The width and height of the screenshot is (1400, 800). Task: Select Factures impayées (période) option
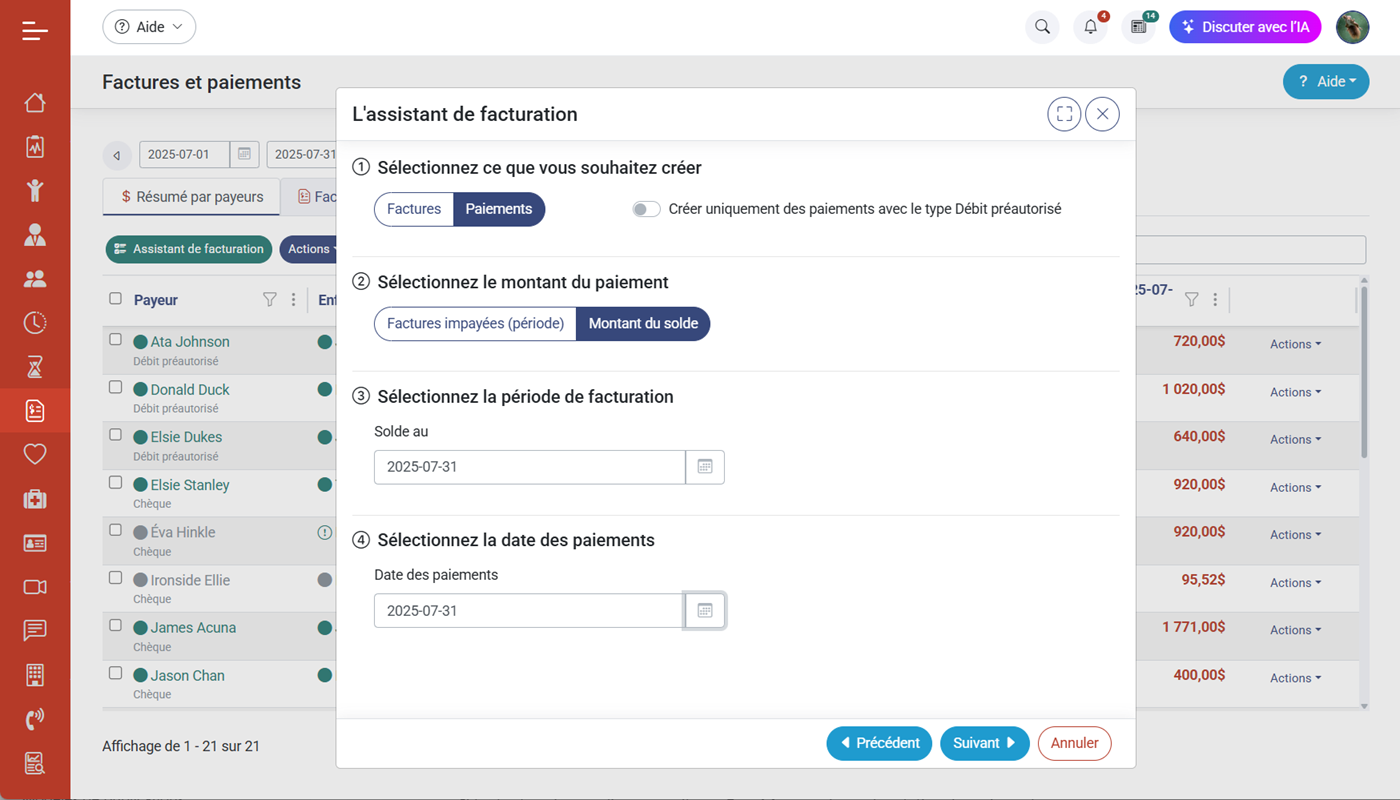click(x=476, y=324)
